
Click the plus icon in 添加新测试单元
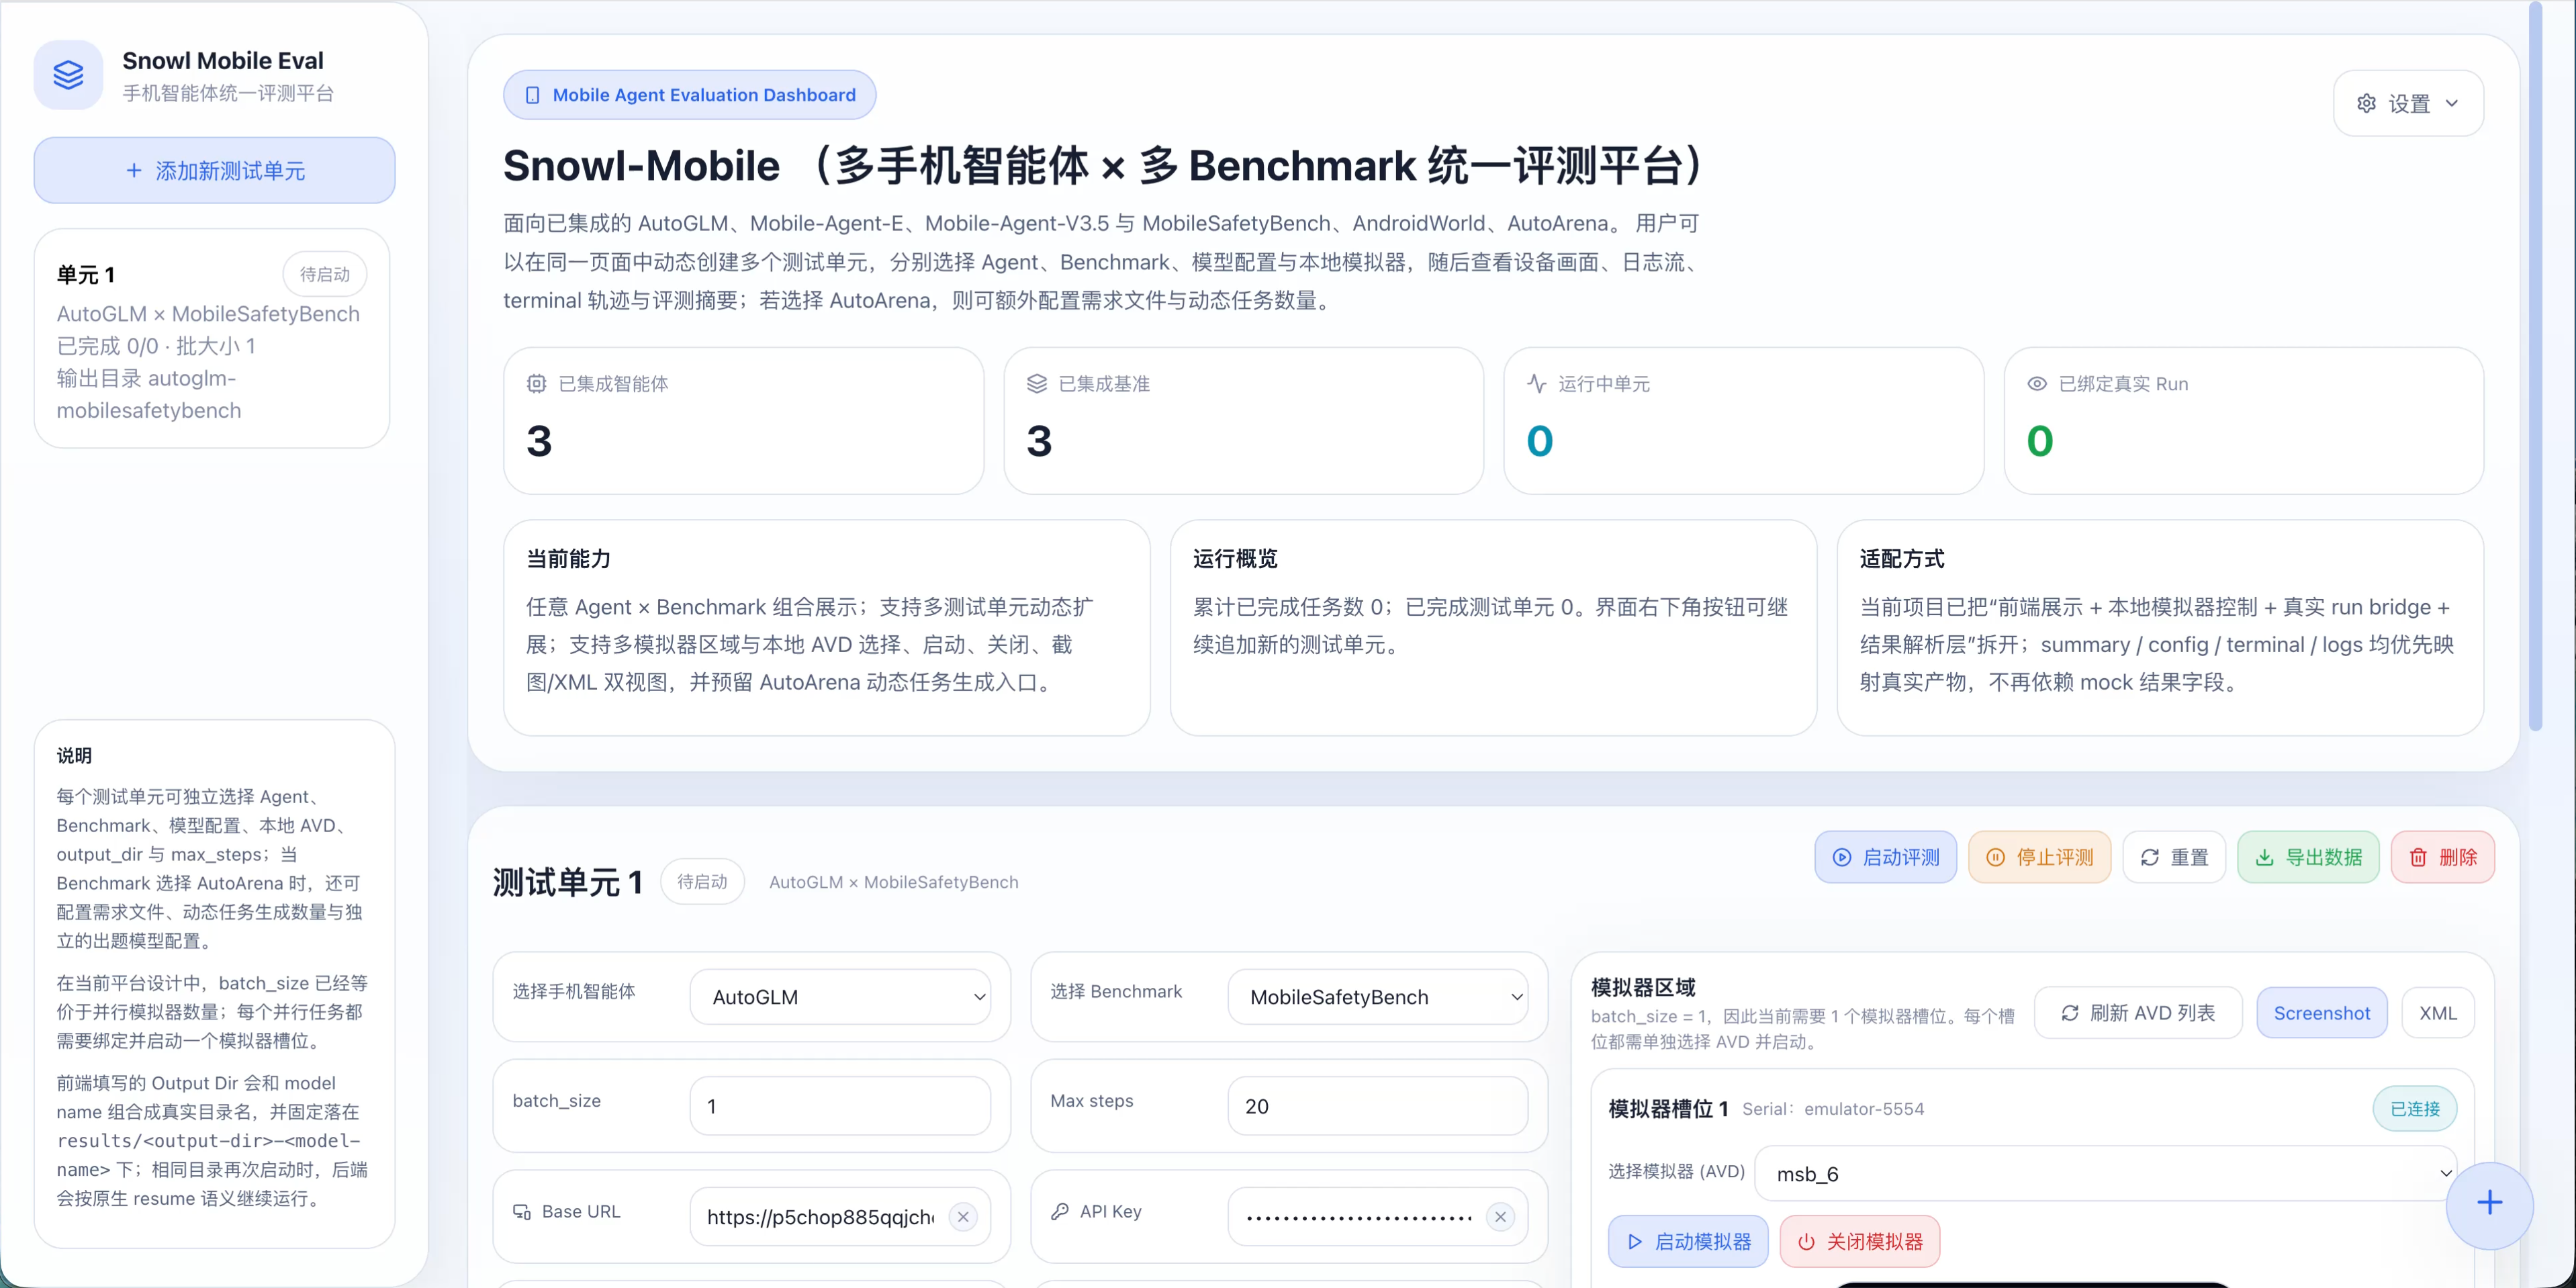point(134,171)
